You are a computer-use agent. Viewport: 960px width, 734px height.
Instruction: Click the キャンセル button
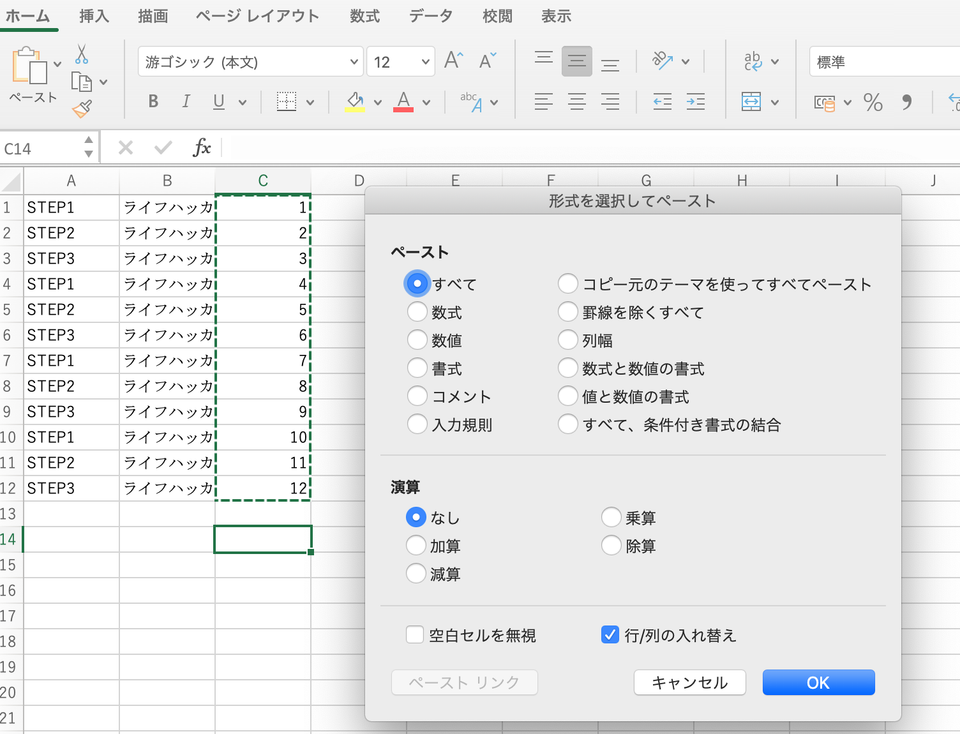(x=689, y=682)
